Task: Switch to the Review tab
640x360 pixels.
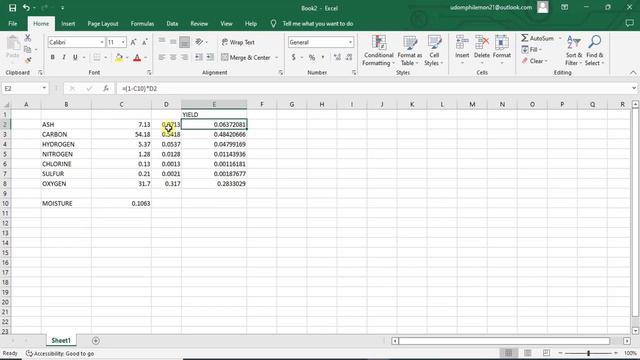Action: point(199,24)
